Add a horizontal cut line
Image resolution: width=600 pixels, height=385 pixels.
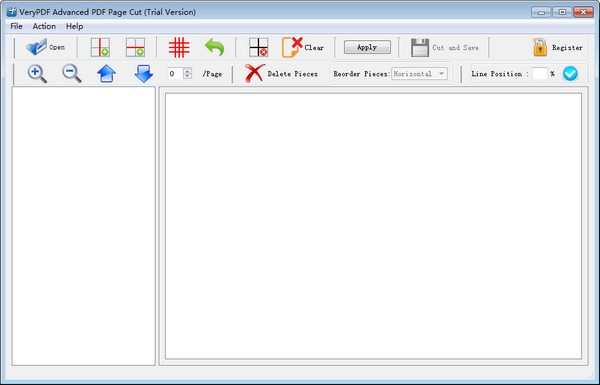135,47
